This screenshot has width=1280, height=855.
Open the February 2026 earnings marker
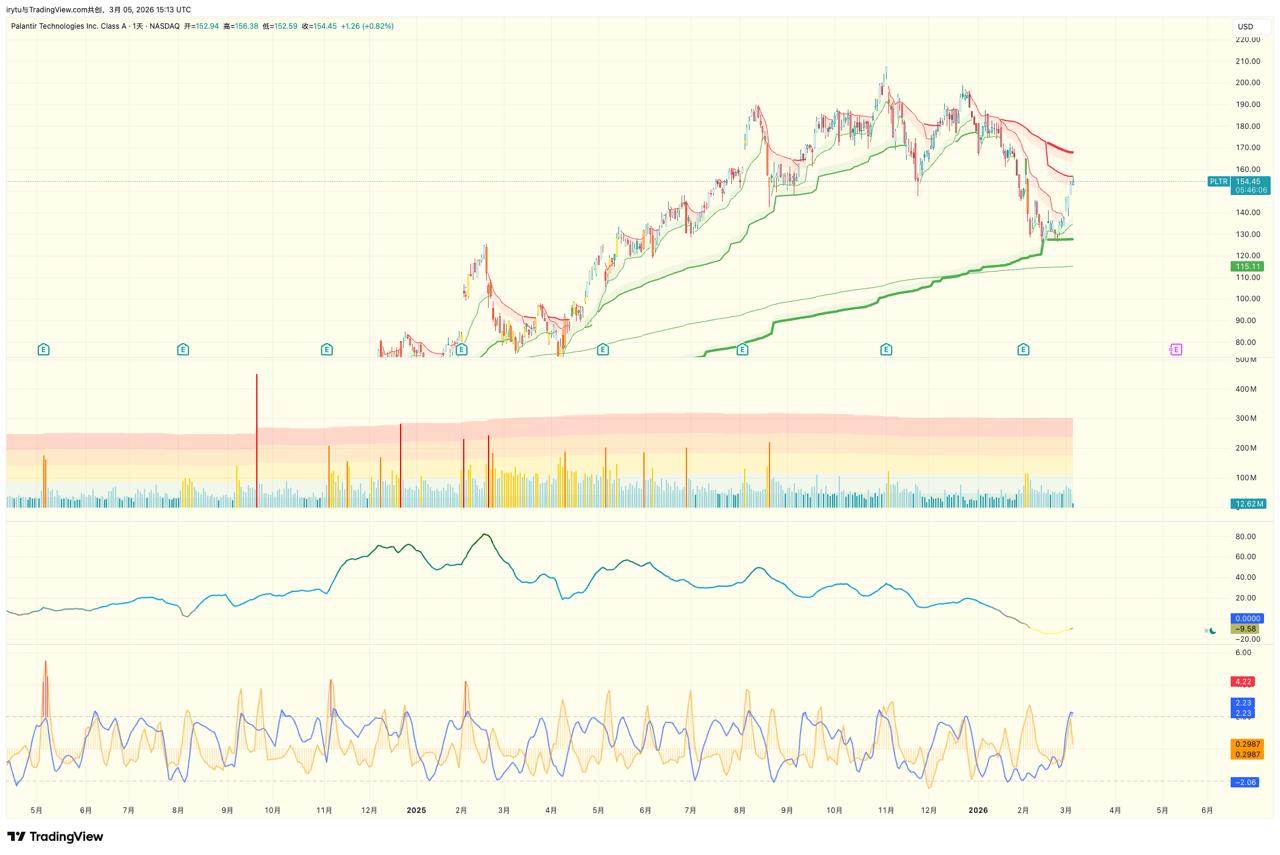1023,349
